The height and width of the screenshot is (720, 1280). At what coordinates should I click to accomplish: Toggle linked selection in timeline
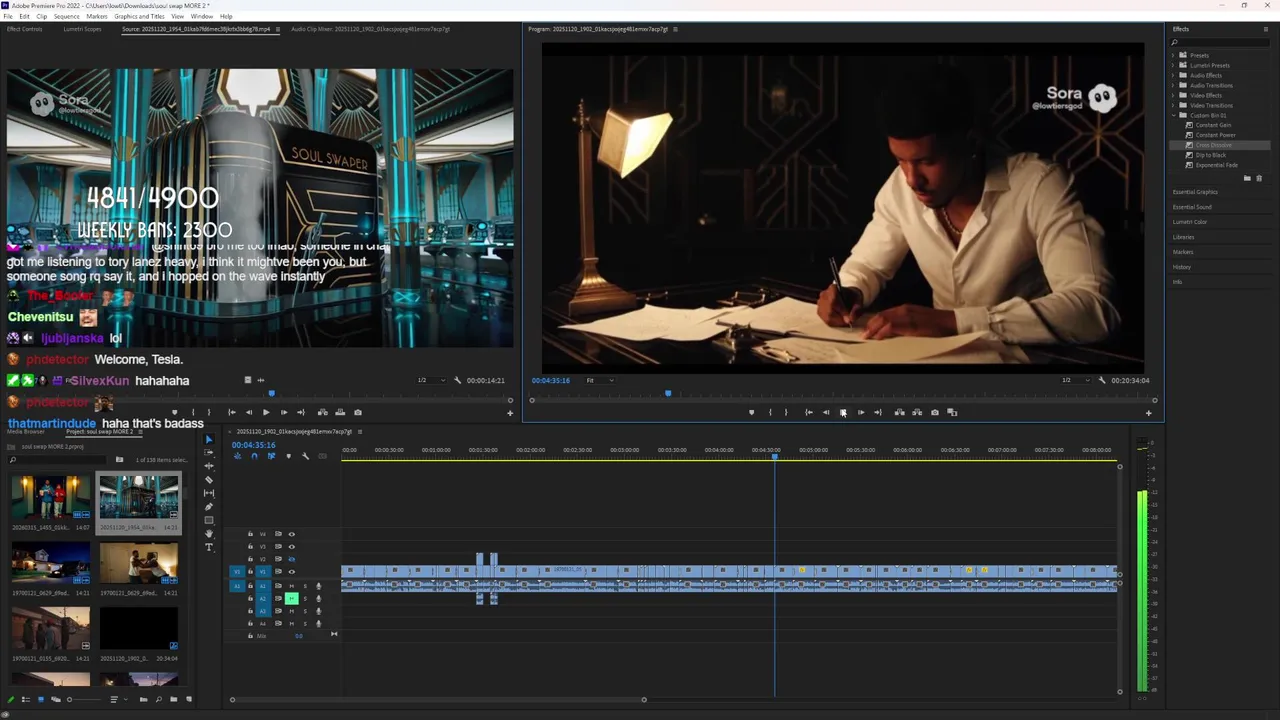point(271,456)
